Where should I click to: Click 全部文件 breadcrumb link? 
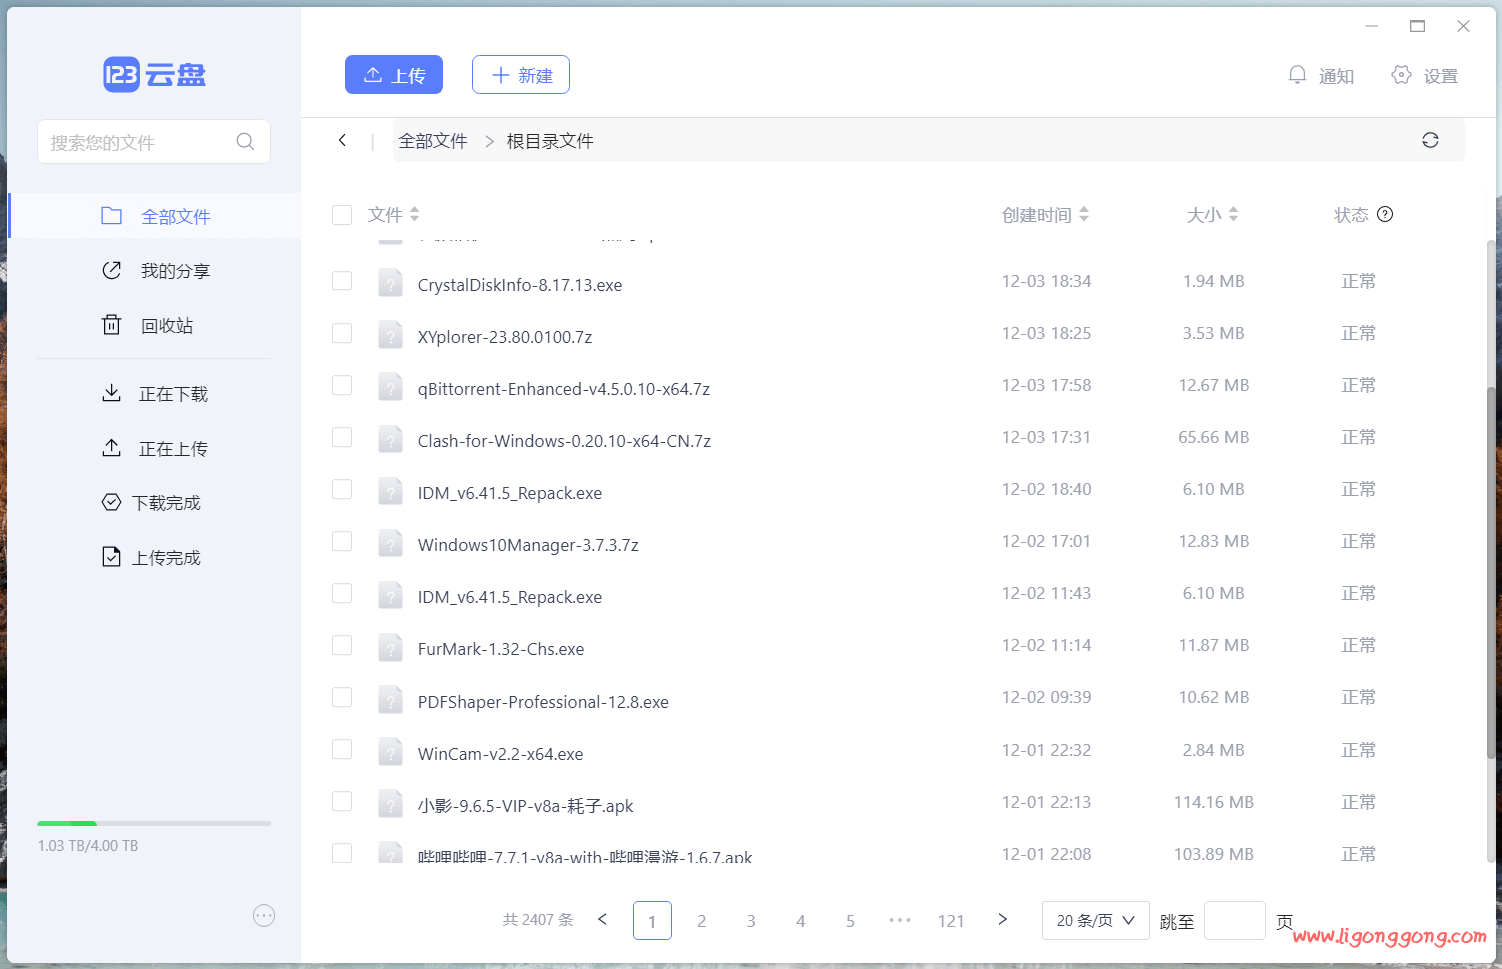(x=433, y=141)
